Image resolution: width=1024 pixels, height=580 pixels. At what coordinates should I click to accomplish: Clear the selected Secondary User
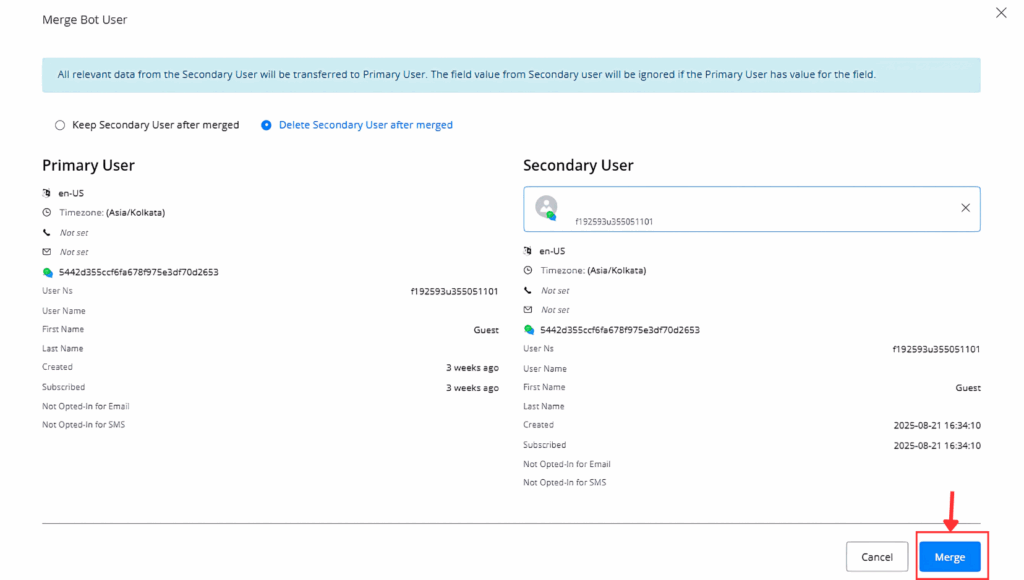point(965,208)
